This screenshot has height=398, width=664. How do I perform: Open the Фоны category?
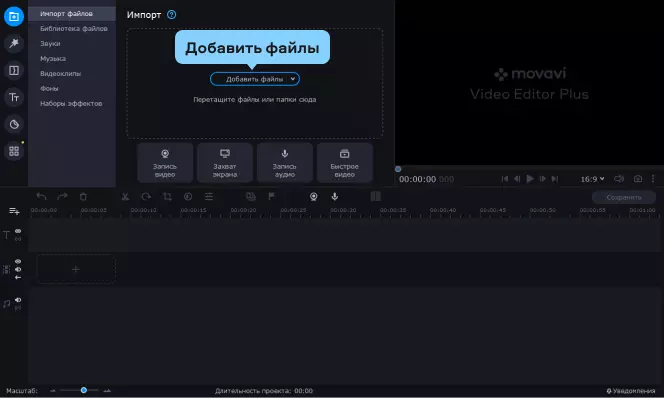point(49,88)
